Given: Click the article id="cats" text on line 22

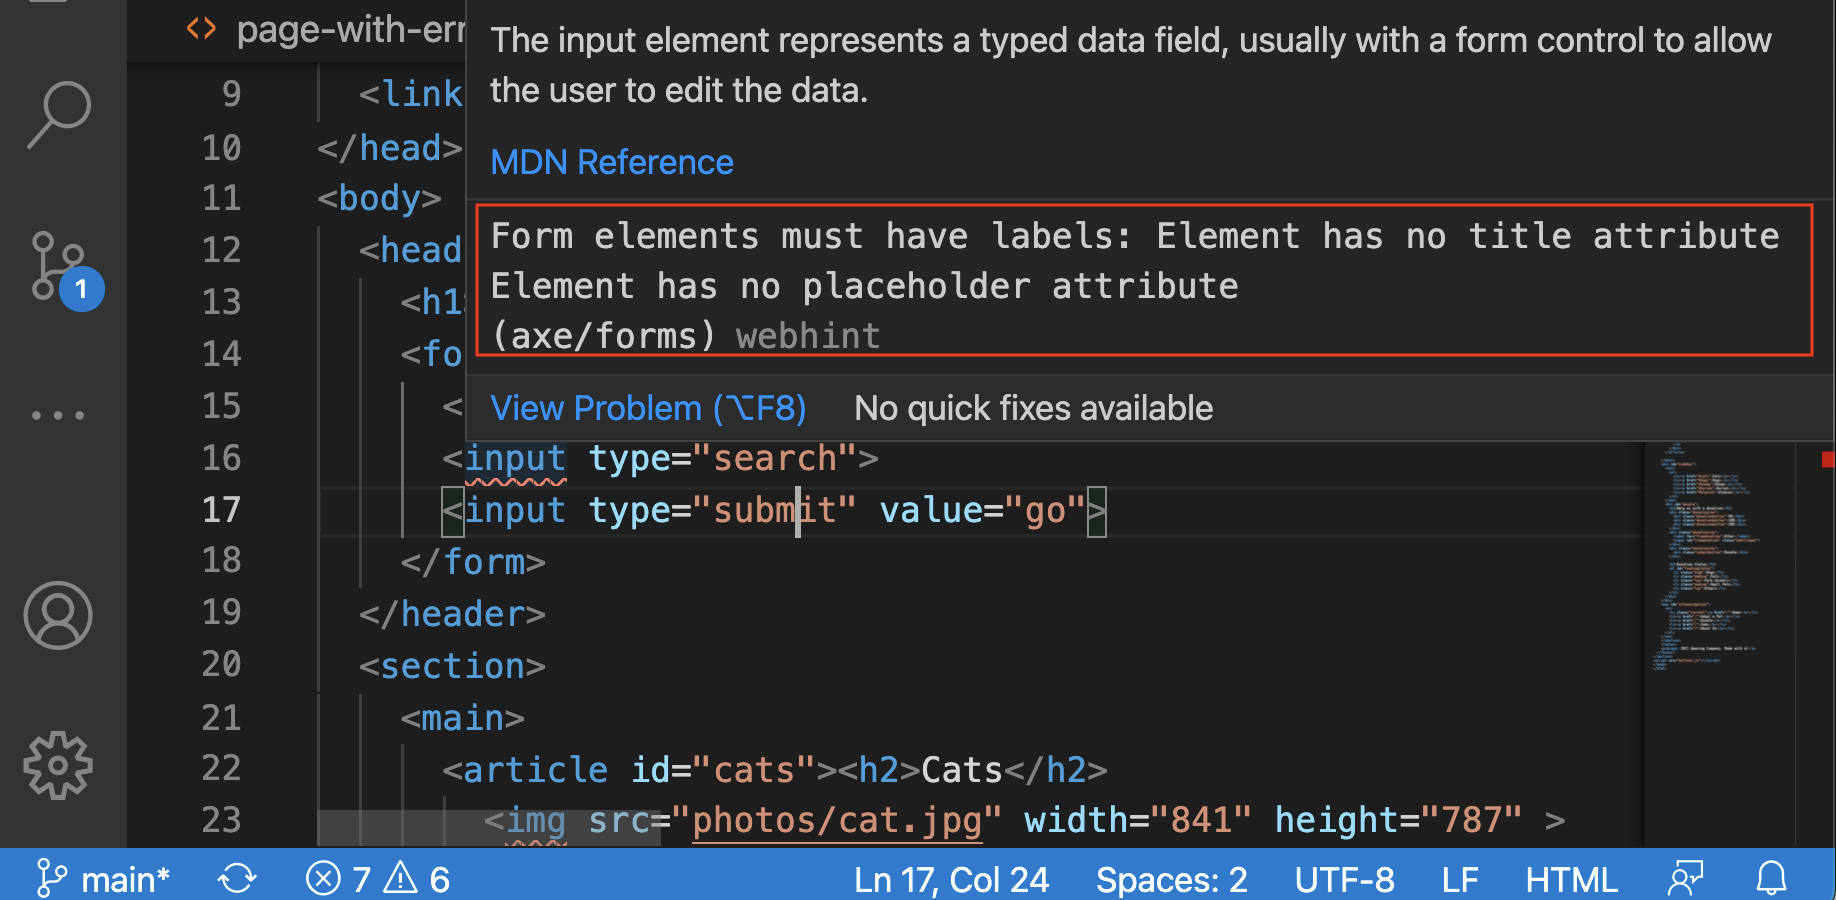Looking at the screenshot, I should pos(639,770).
